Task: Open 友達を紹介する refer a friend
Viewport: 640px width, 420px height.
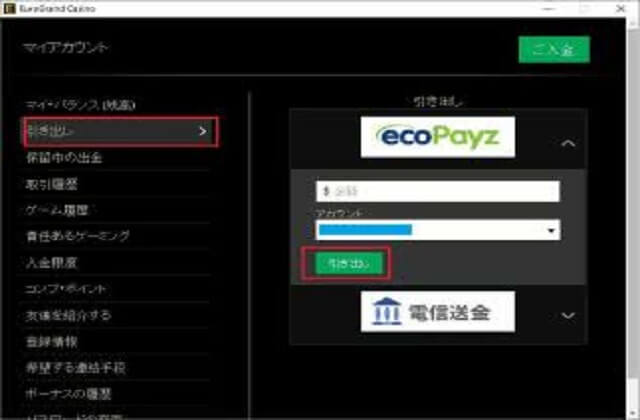Action: (x=68, y=315)
